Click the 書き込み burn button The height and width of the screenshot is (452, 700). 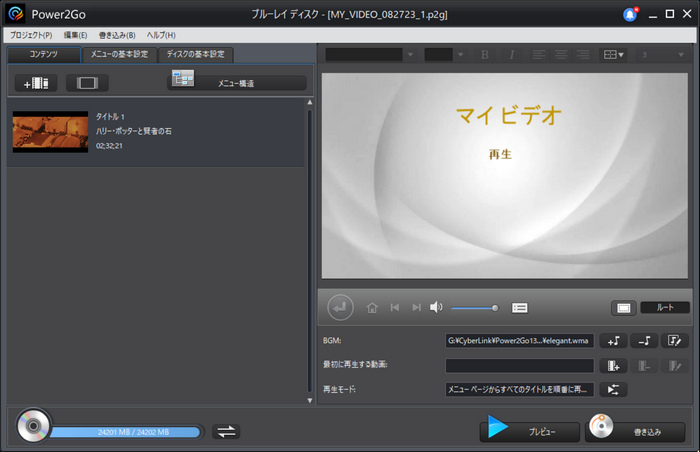(635, 431)
